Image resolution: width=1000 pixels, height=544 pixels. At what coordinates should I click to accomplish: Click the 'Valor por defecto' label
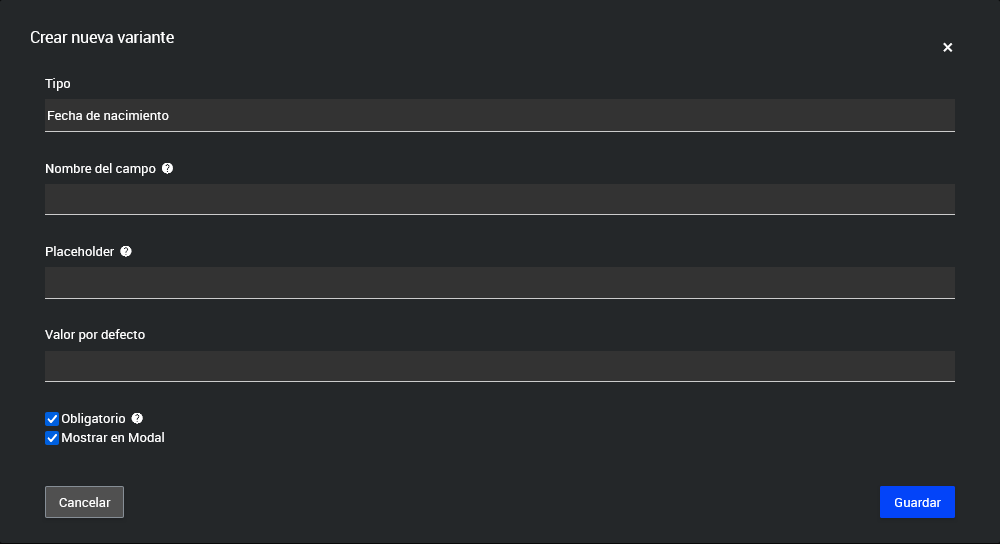(95, 334)
